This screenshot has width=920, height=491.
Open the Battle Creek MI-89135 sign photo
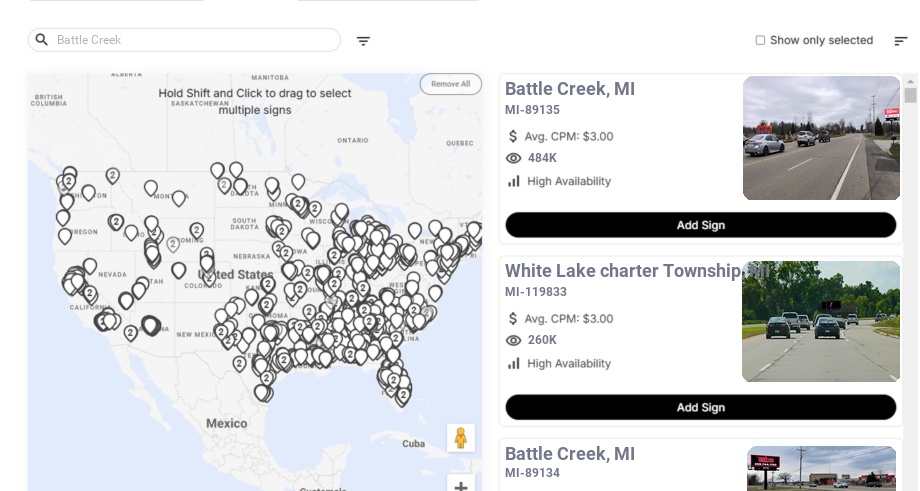coord(821,138)
